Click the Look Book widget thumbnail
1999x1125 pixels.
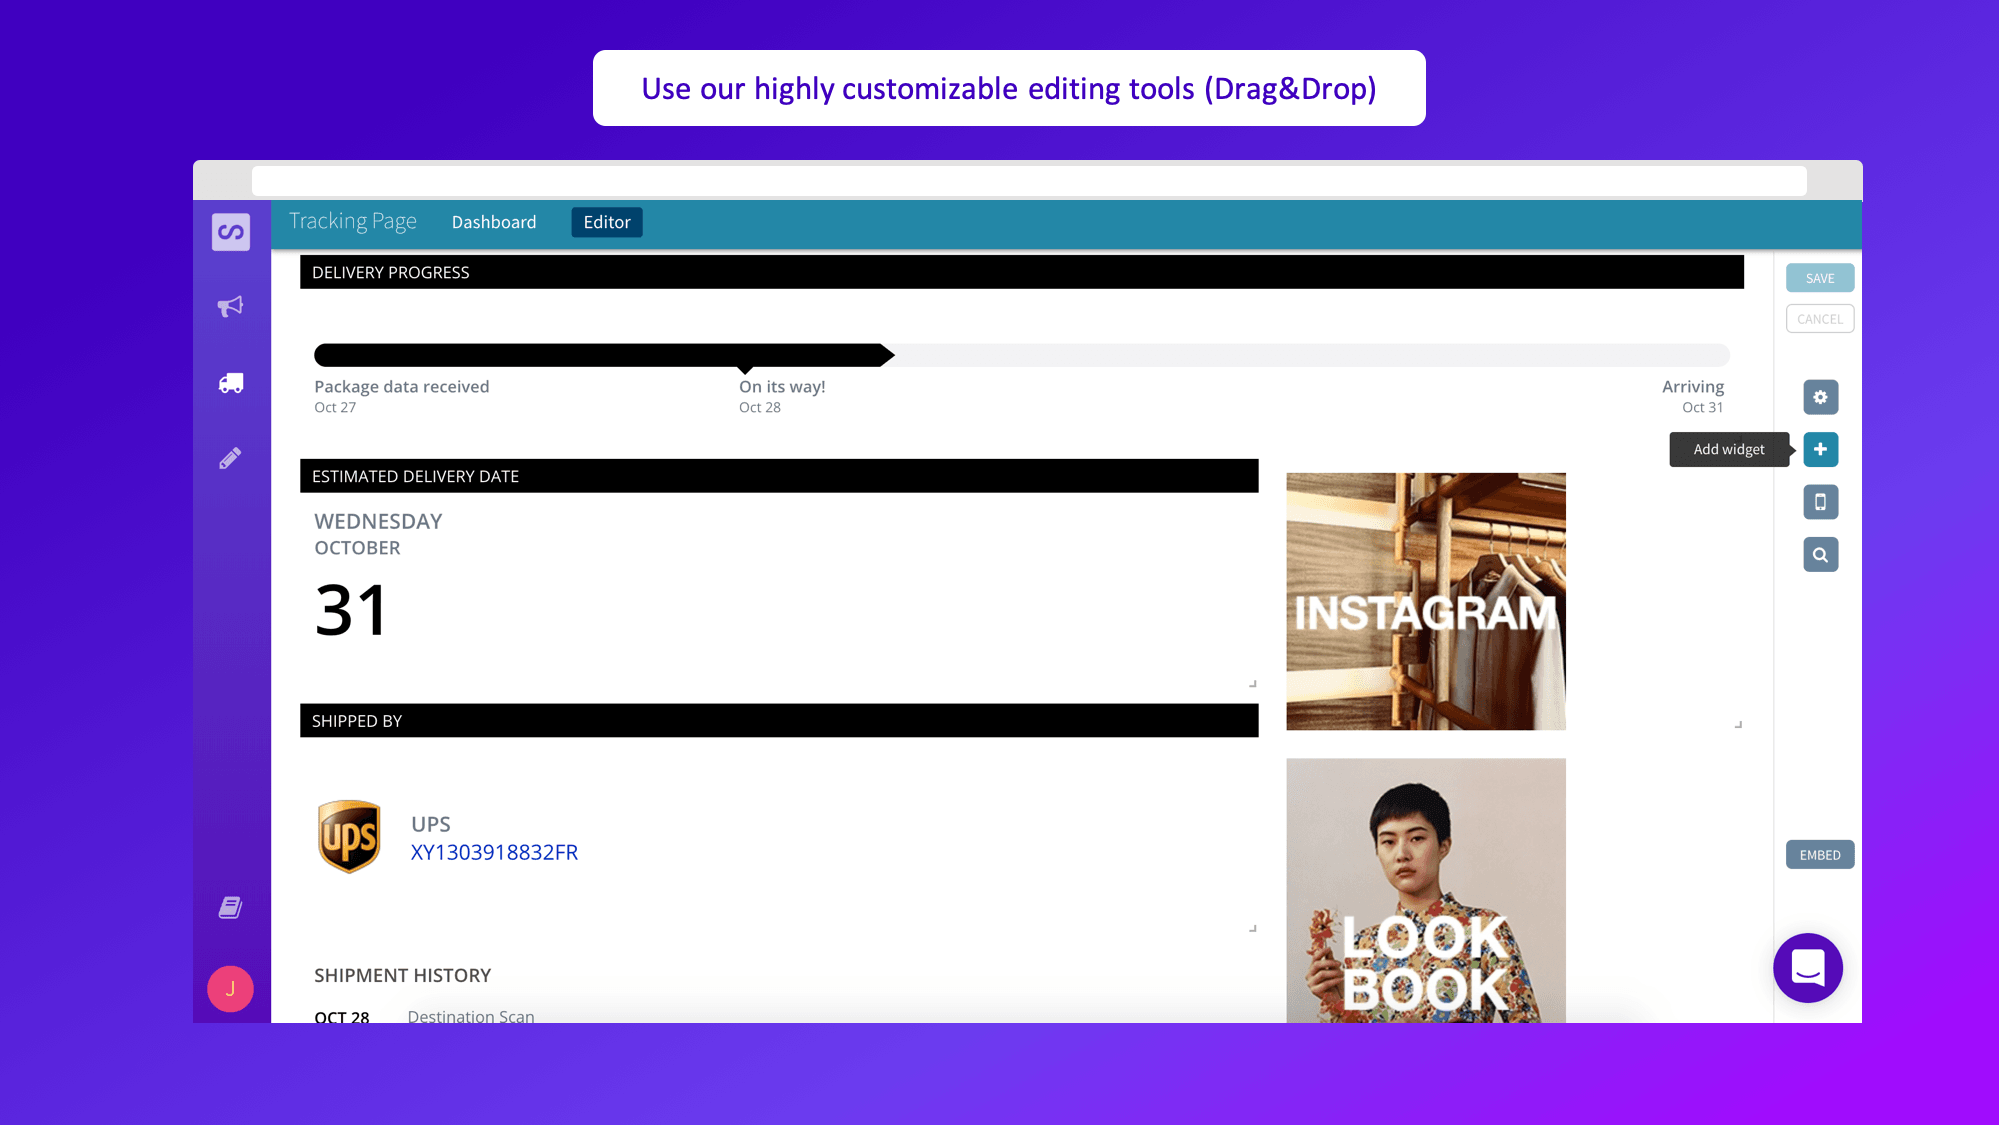1424,890
